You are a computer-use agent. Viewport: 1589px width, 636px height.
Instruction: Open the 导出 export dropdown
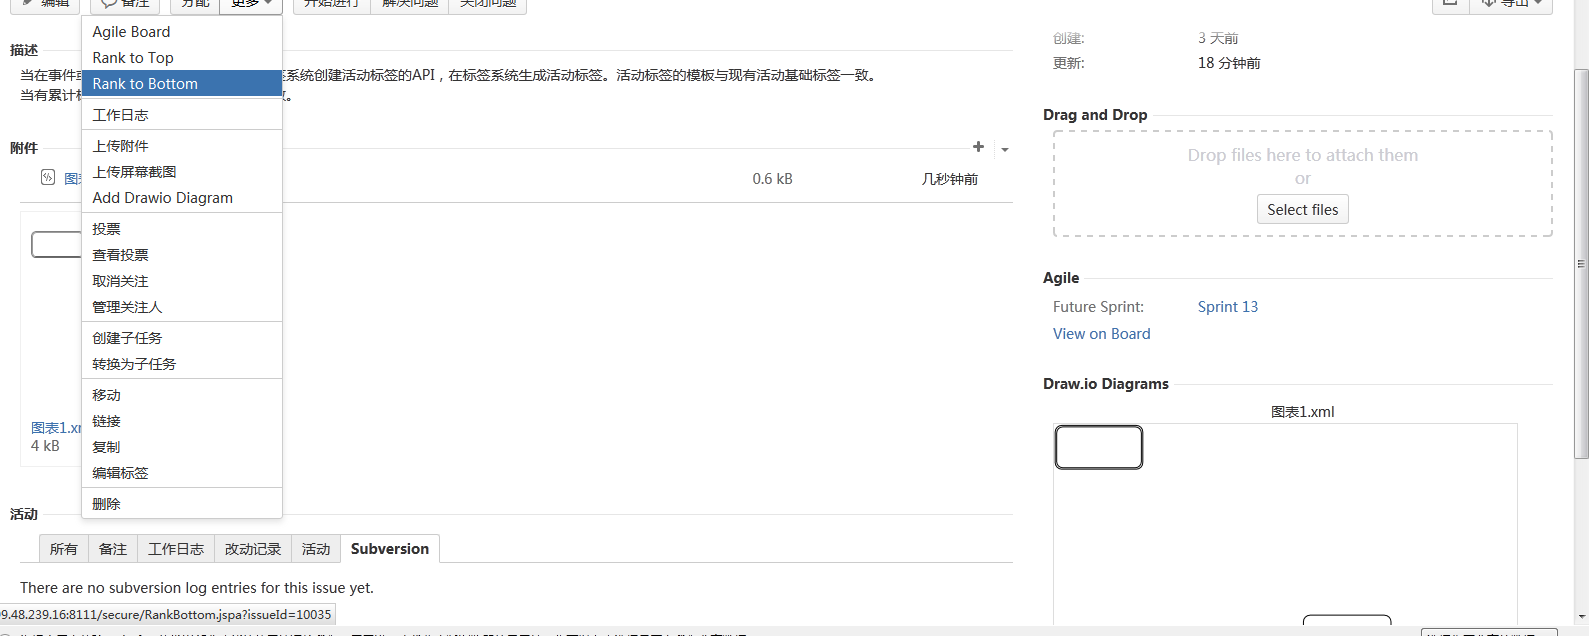(1511, 4)
